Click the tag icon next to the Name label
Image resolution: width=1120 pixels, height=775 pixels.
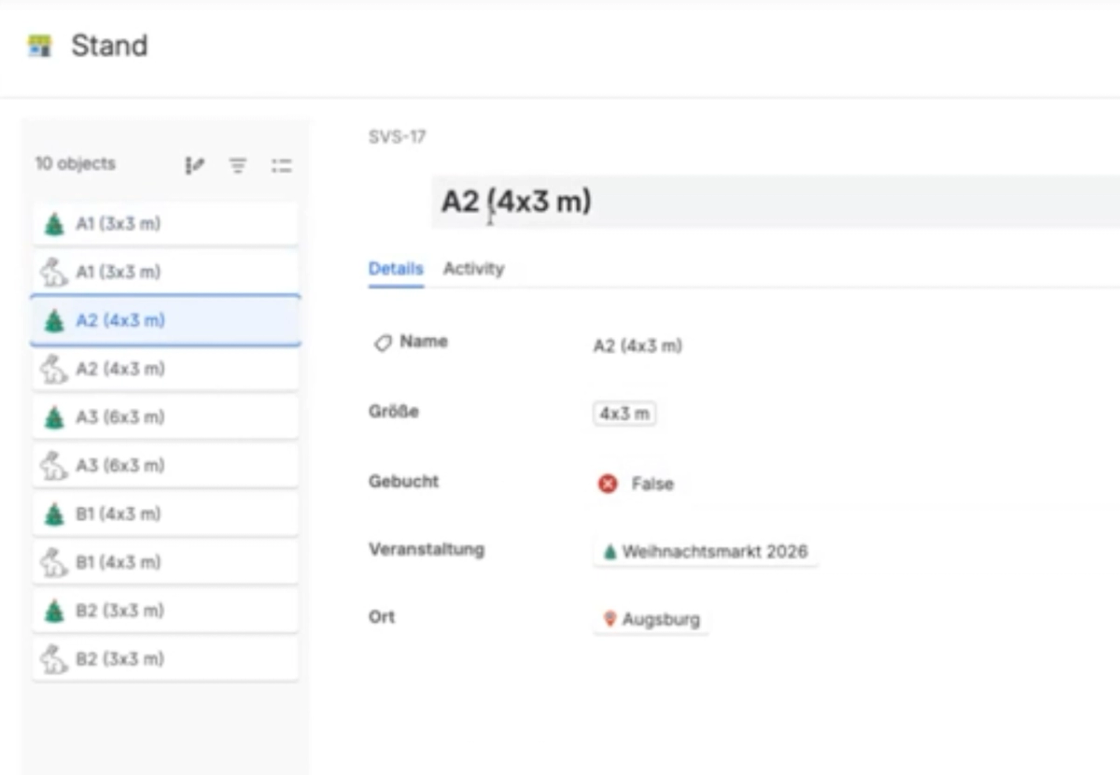coord(383,343)
